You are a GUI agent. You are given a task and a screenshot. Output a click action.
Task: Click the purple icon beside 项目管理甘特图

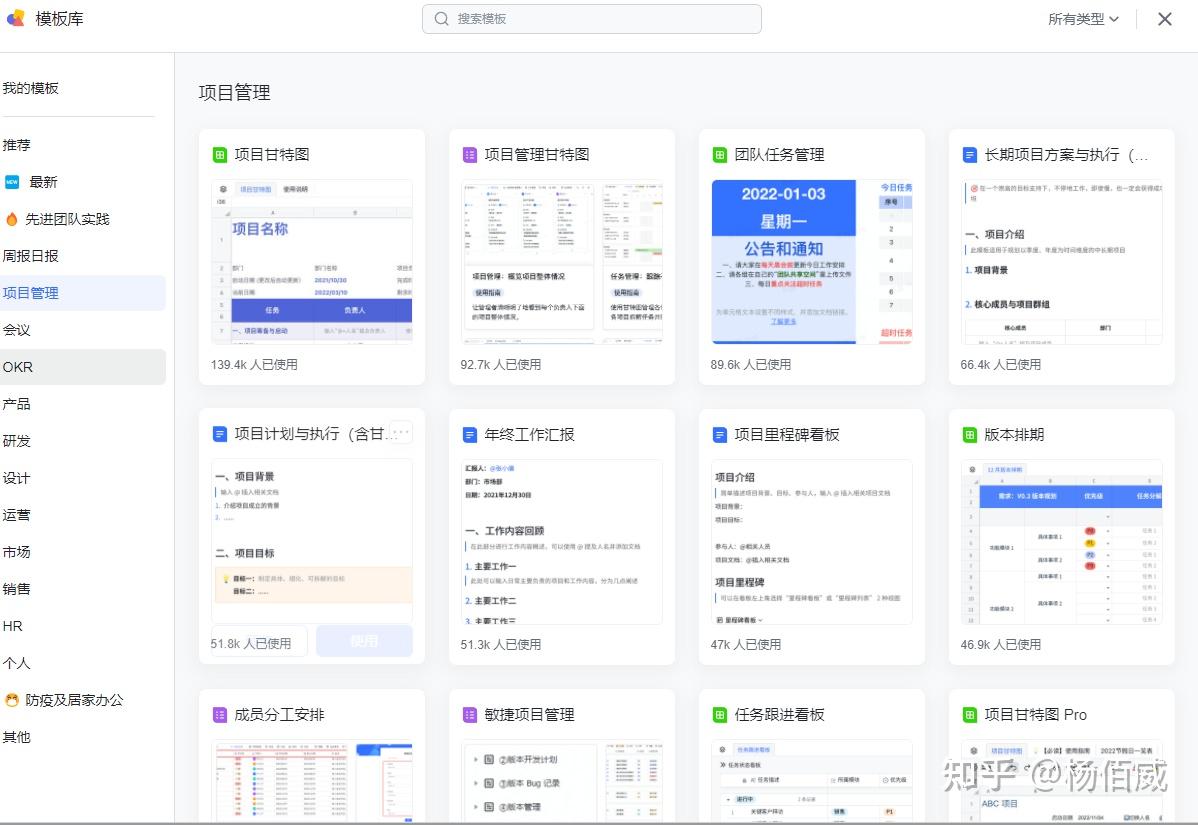point(470,154)
